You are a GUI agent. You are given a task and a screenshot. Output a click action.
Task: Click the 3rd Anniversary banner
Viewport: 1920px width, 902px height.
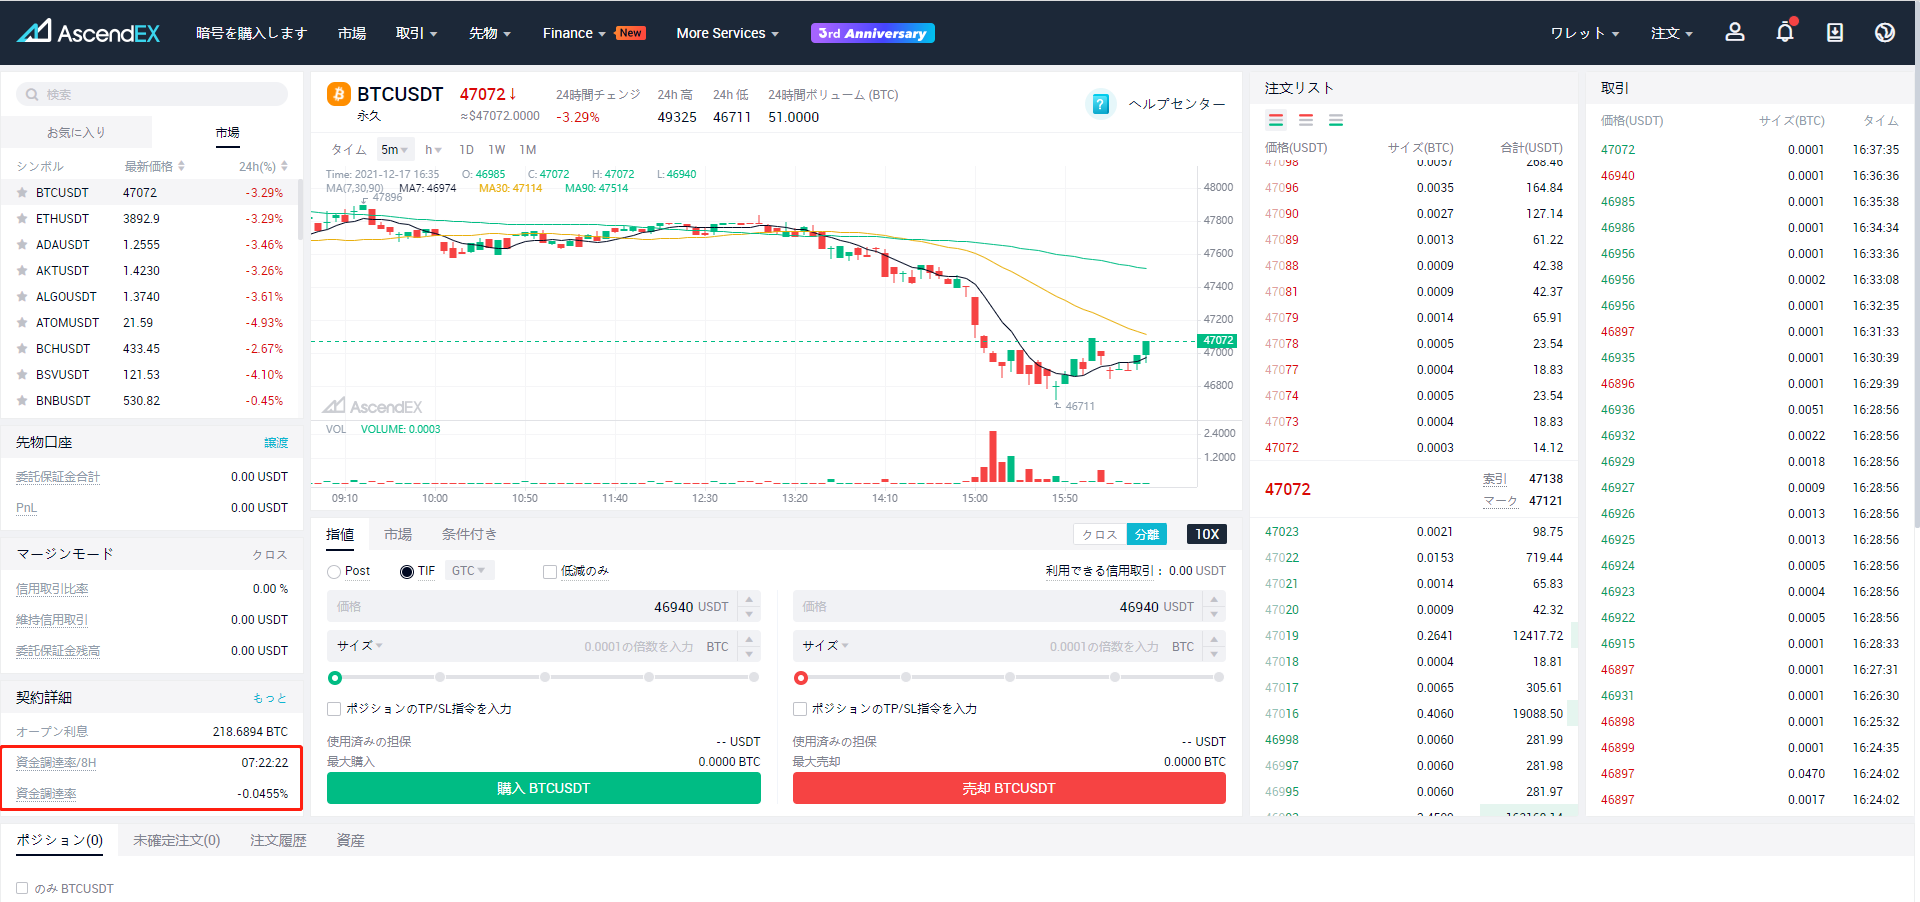point(873,33)
